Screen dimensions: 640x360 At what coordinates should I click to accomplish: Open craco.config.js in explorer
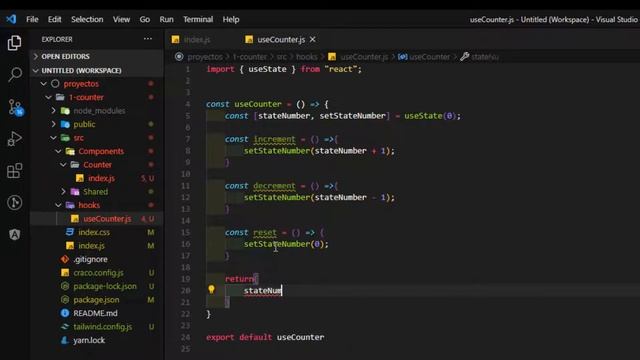pos(98,273)
